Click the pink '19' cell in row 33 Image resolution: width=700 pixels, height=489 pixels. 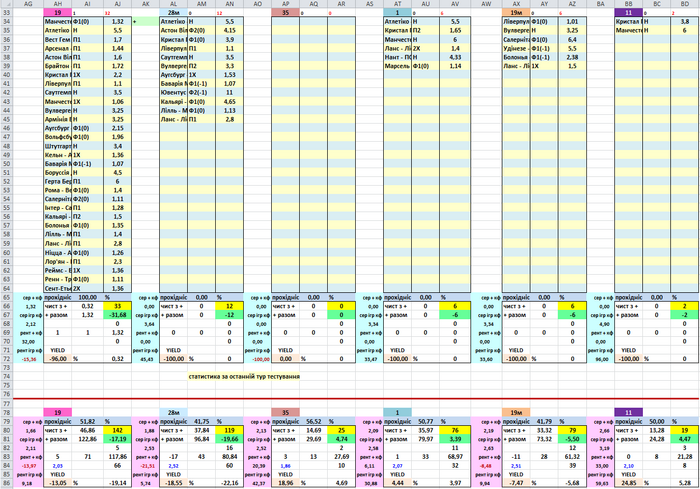pyautogui.click(x=58, y=13)
